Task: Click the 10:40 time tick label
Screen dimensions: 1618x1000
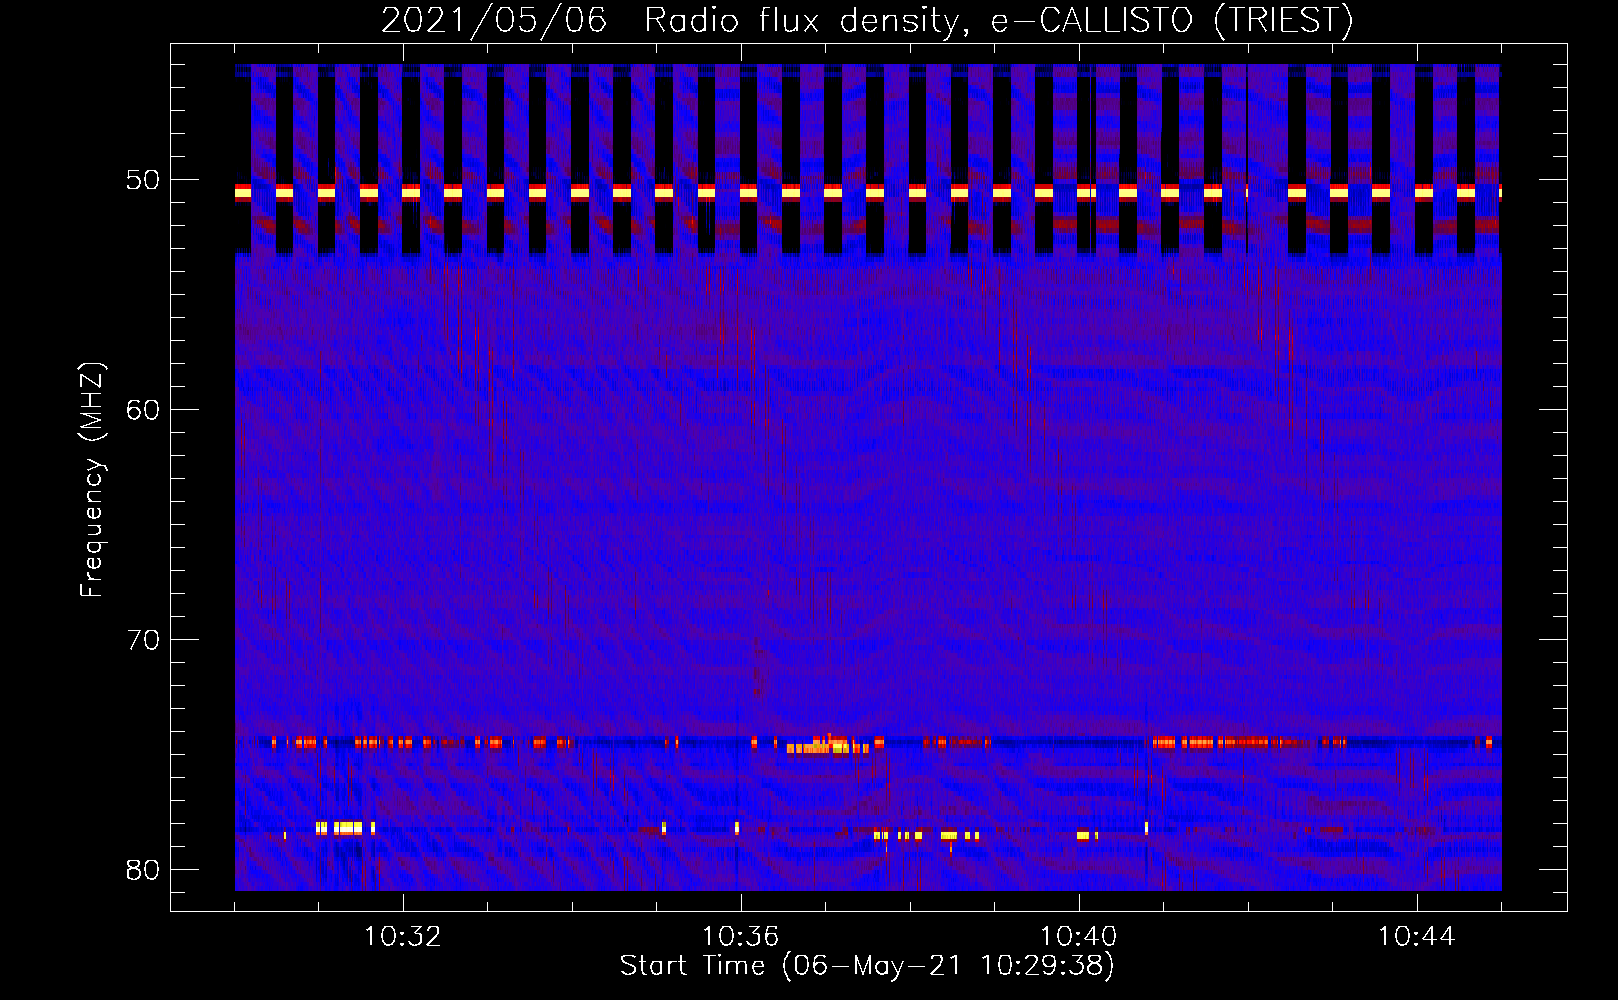Action: pos(1078,937)
